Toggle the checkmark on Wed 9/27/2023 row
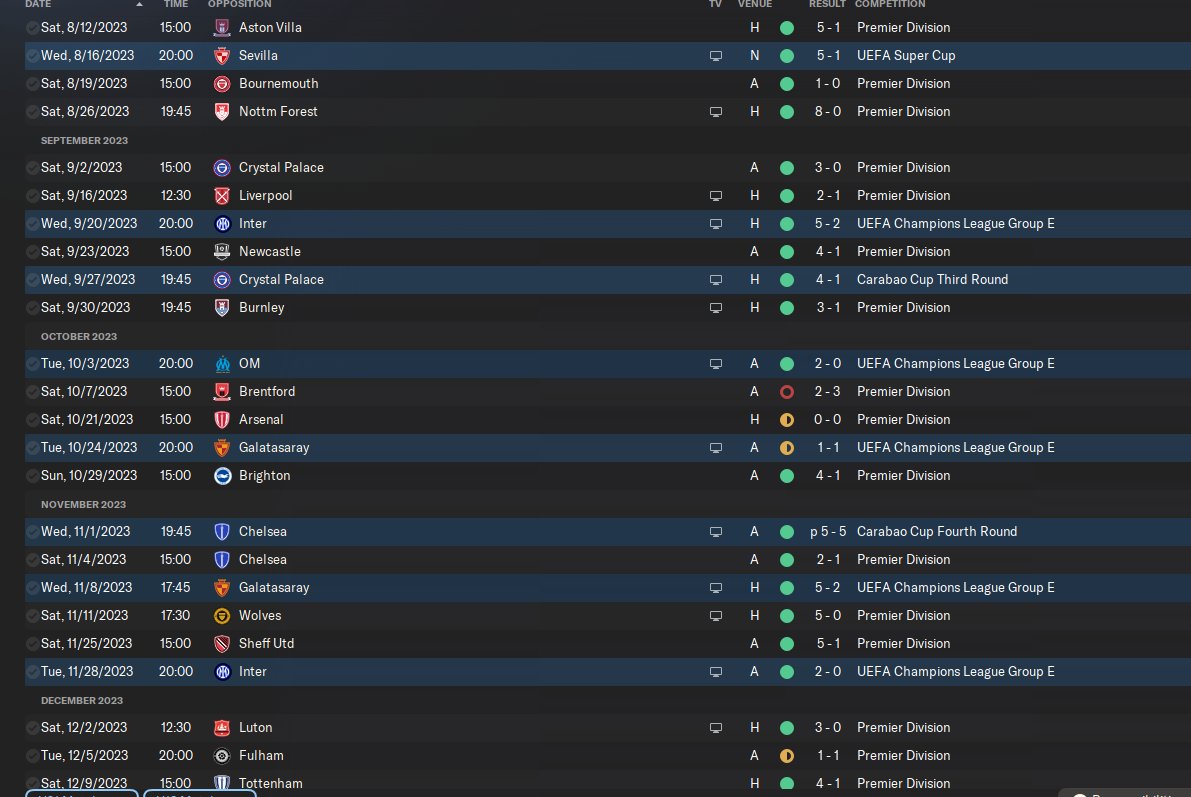Image resolution: width=1191 pixels, height=797 pixels. 32,280
